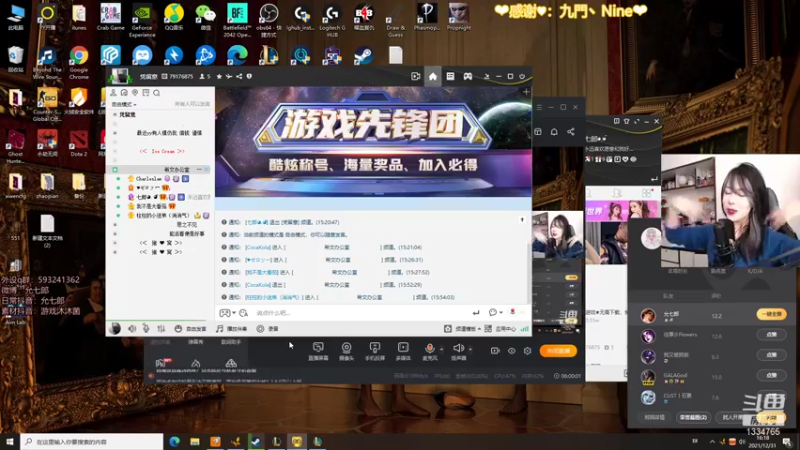The height and width of the screenshot is (450, 800).
Task: Open 对局详情 match details
Action: tap(655, 417)
